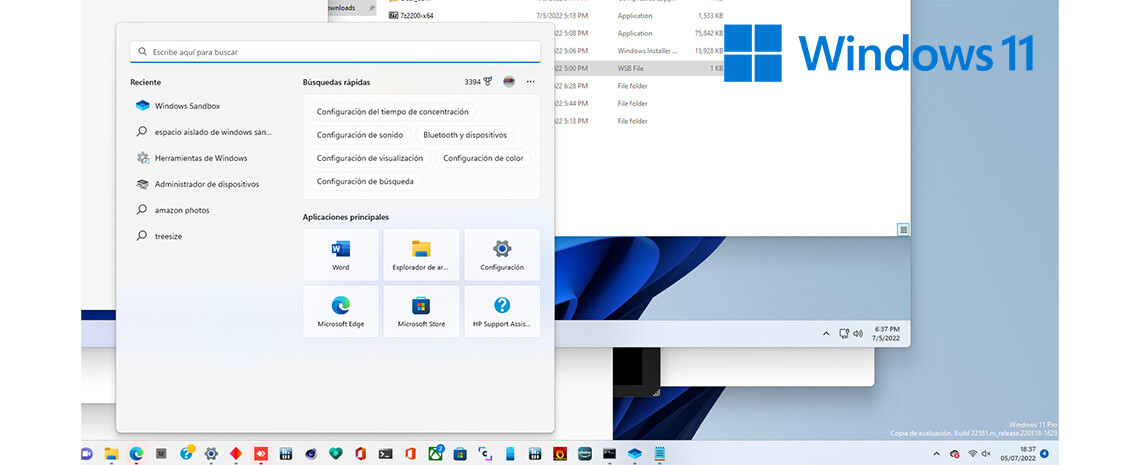Viewport: 1140px width, 465px height.
Task: Open the blue Phone Link icon on taskbar
Action: click(x=510, y=453)
